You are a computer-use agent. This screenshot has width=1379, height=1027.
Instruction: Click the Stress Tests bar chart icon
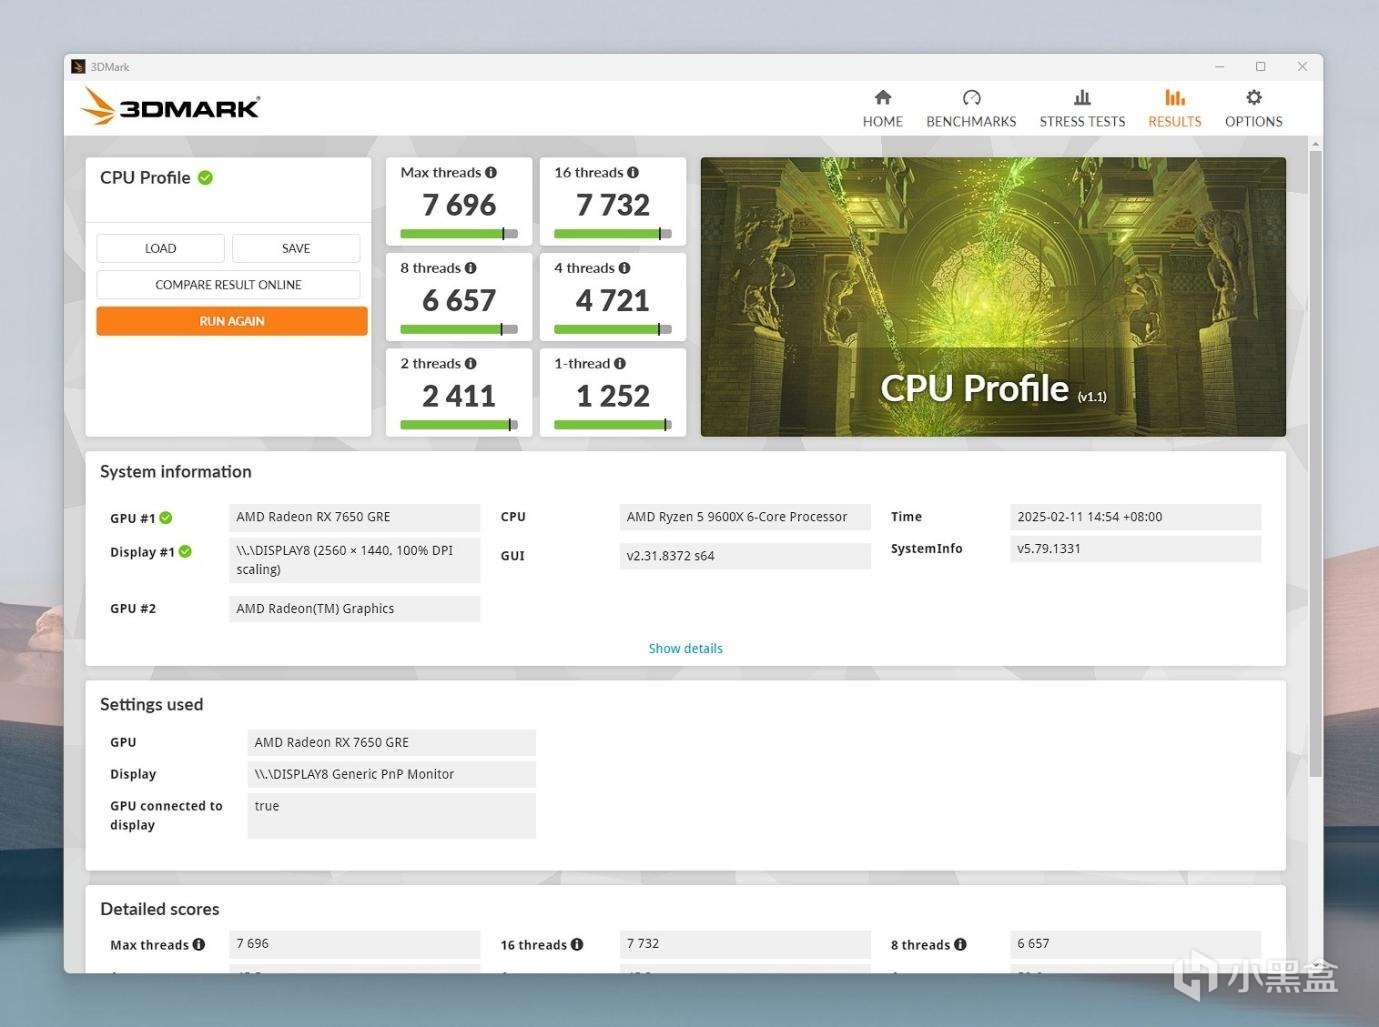pos(1082,97)
